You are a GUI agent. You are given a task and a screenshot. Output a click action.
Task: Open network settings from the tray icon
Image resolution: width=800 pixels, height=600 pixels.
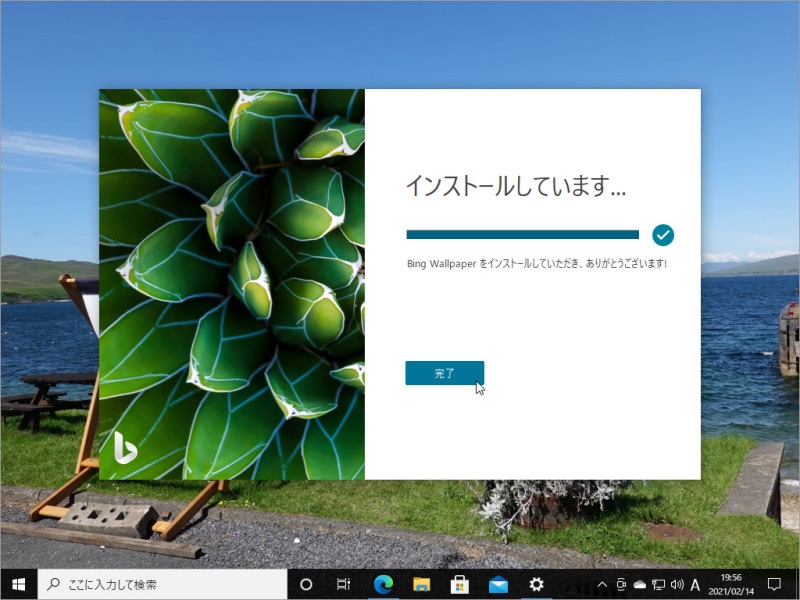(x=657, y=583)
